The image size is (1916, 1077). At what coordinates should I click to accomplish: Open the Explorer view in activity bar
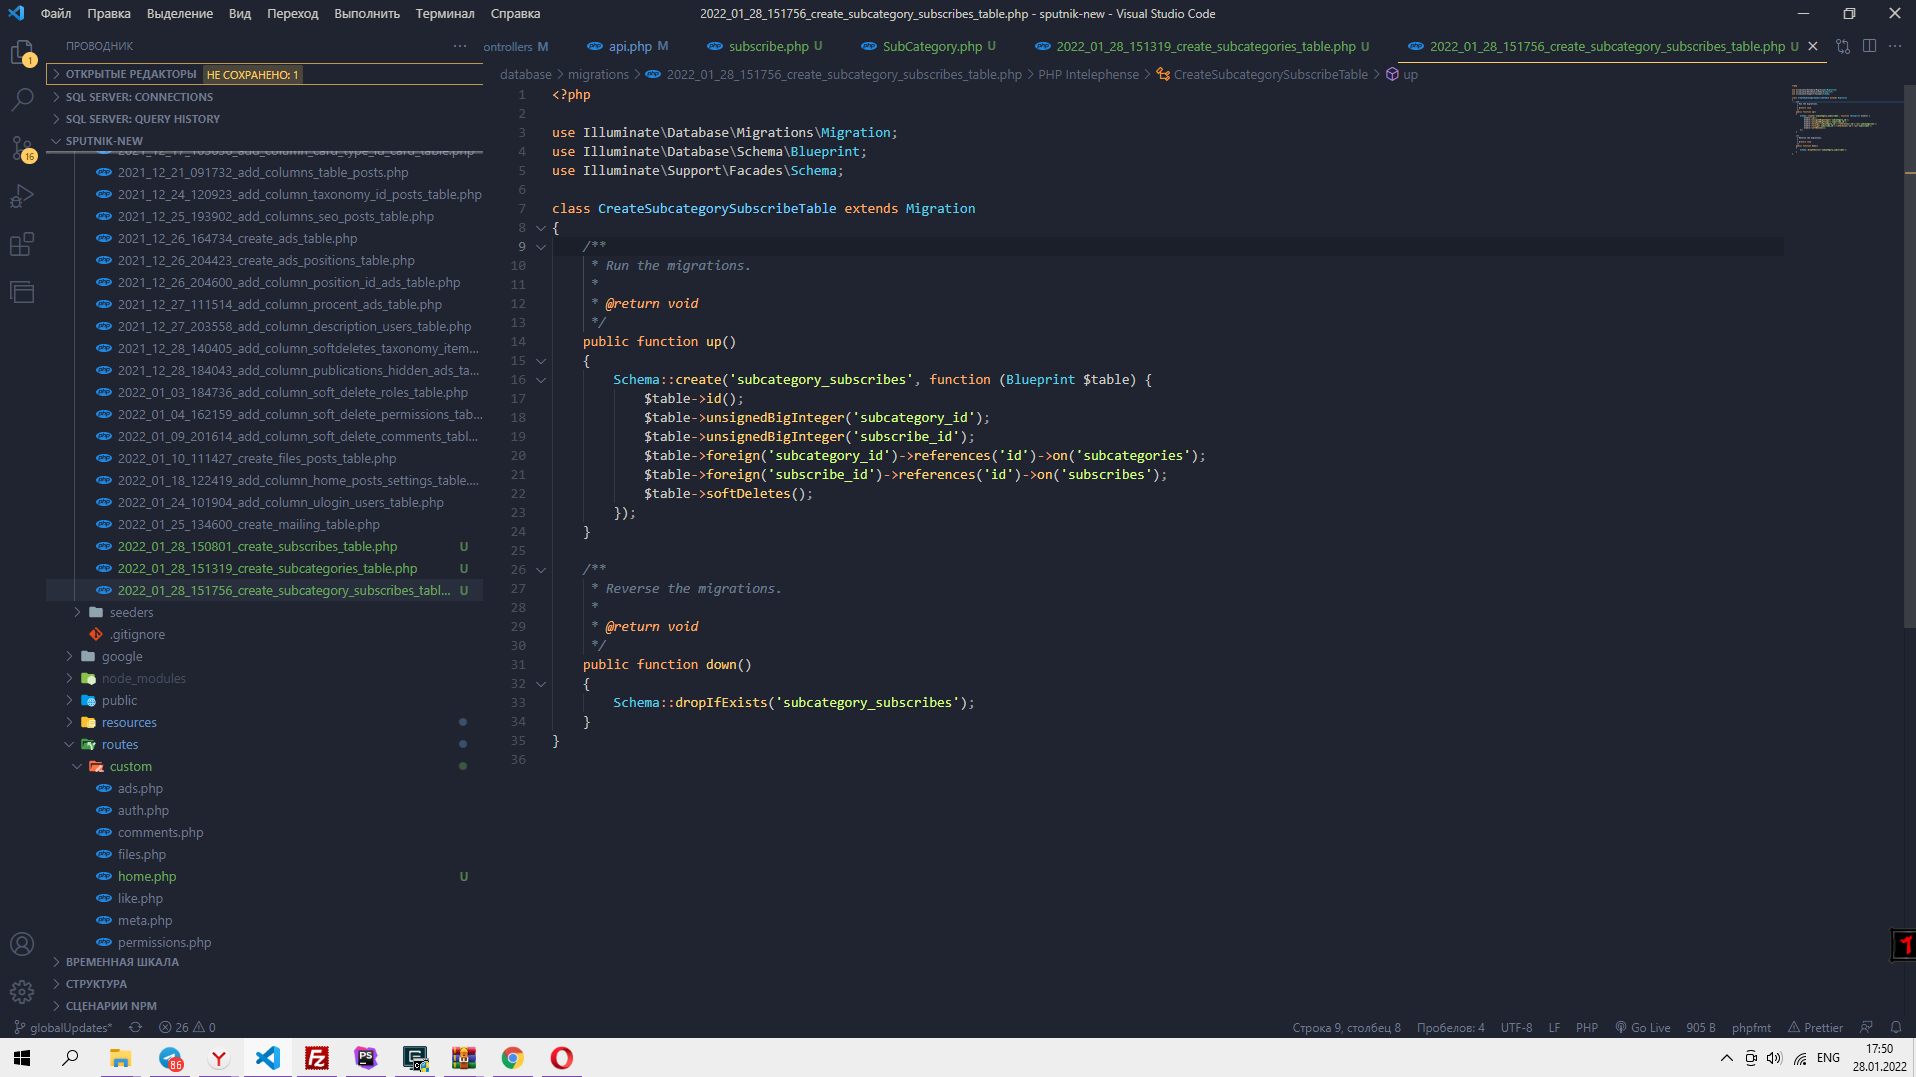click(22, 53)
